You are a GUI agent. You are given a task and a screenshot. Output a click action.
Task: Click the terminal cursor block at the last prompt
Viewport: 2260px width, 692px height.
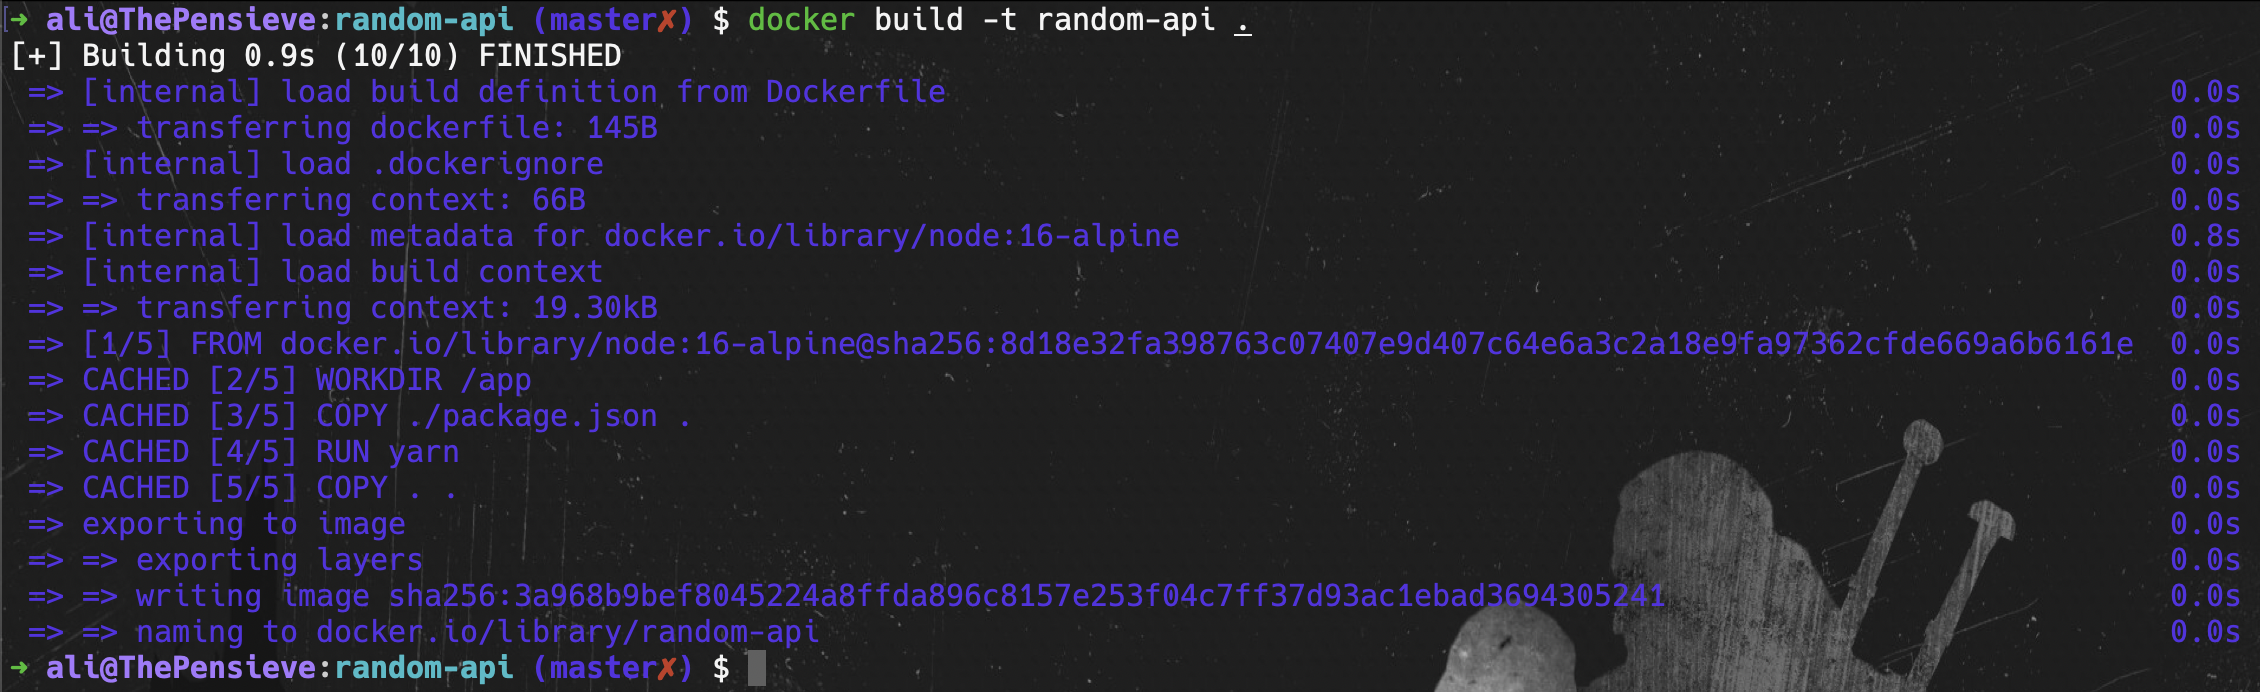pos(756,668)
